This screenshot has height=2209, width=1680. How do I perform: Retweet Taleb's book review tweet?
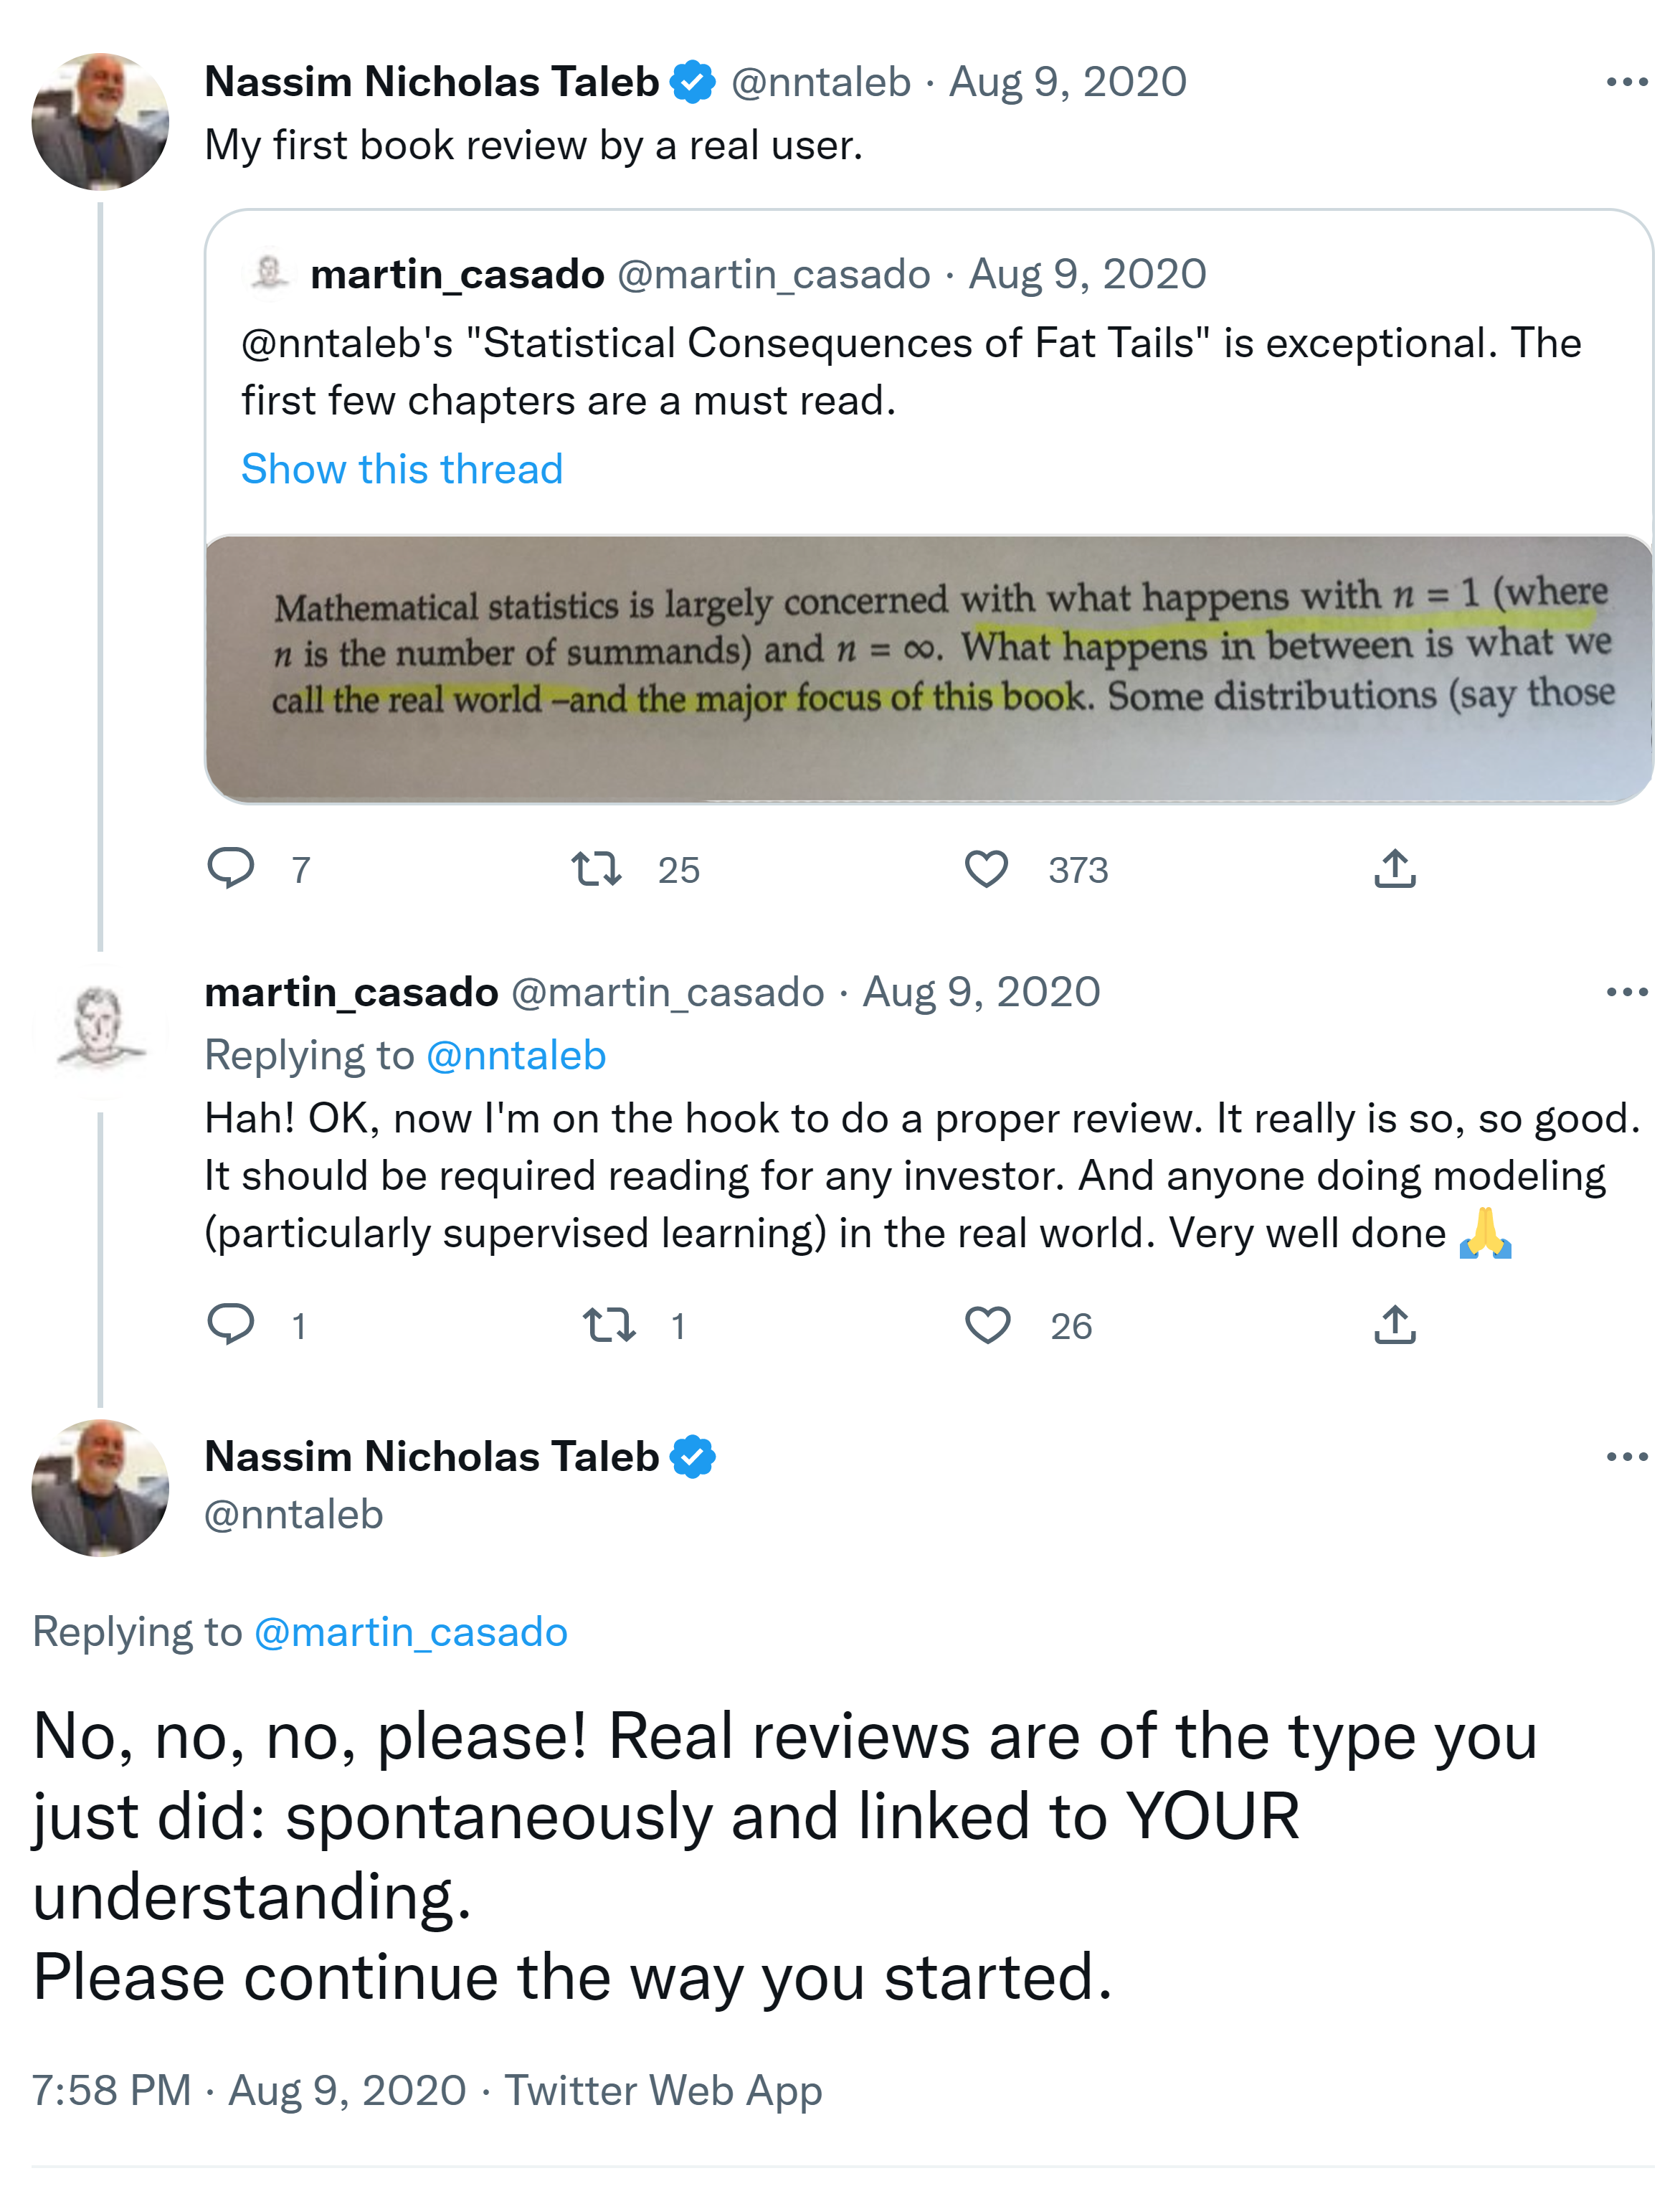tap(597, 868)
